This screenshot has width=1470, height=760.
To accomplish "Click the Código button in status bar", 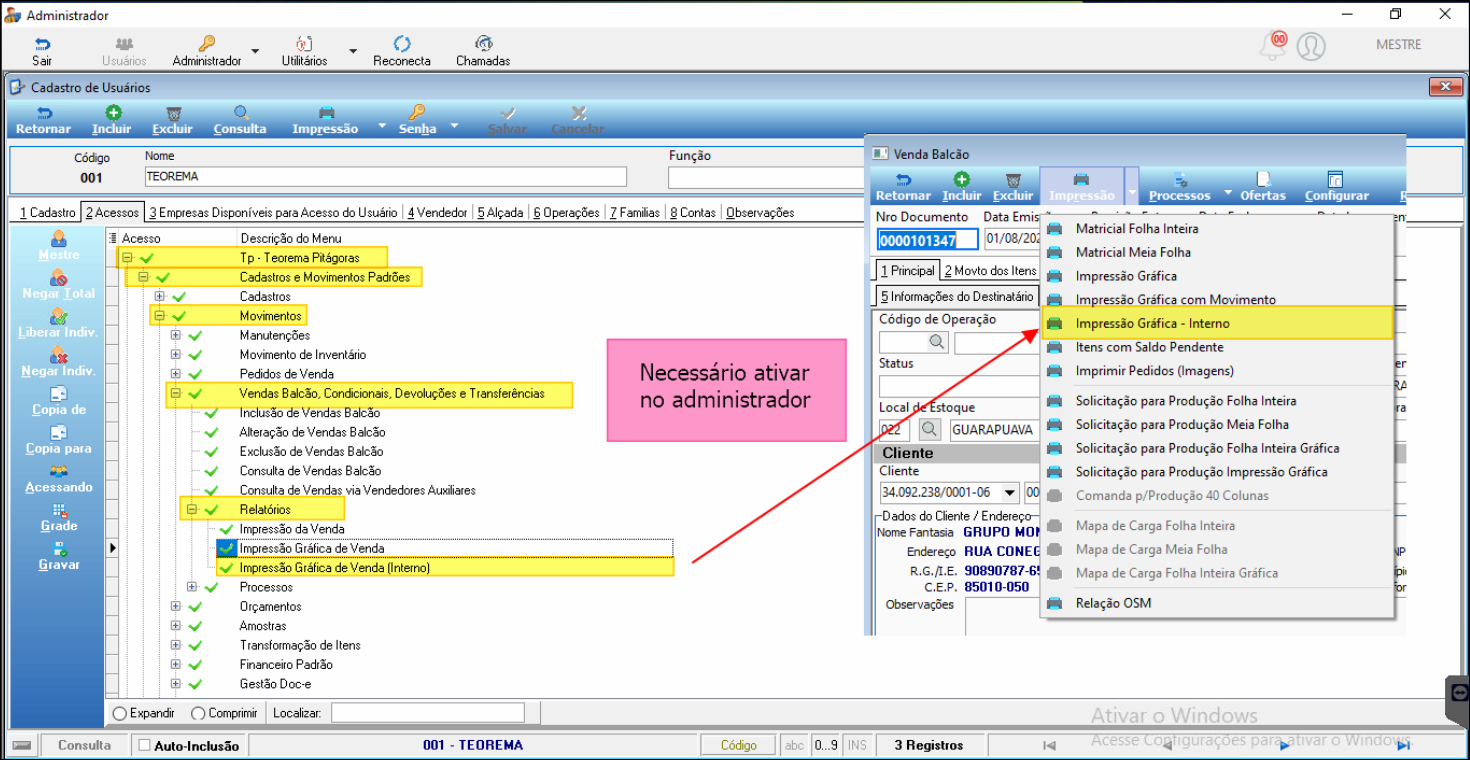I will click(738, 745).
